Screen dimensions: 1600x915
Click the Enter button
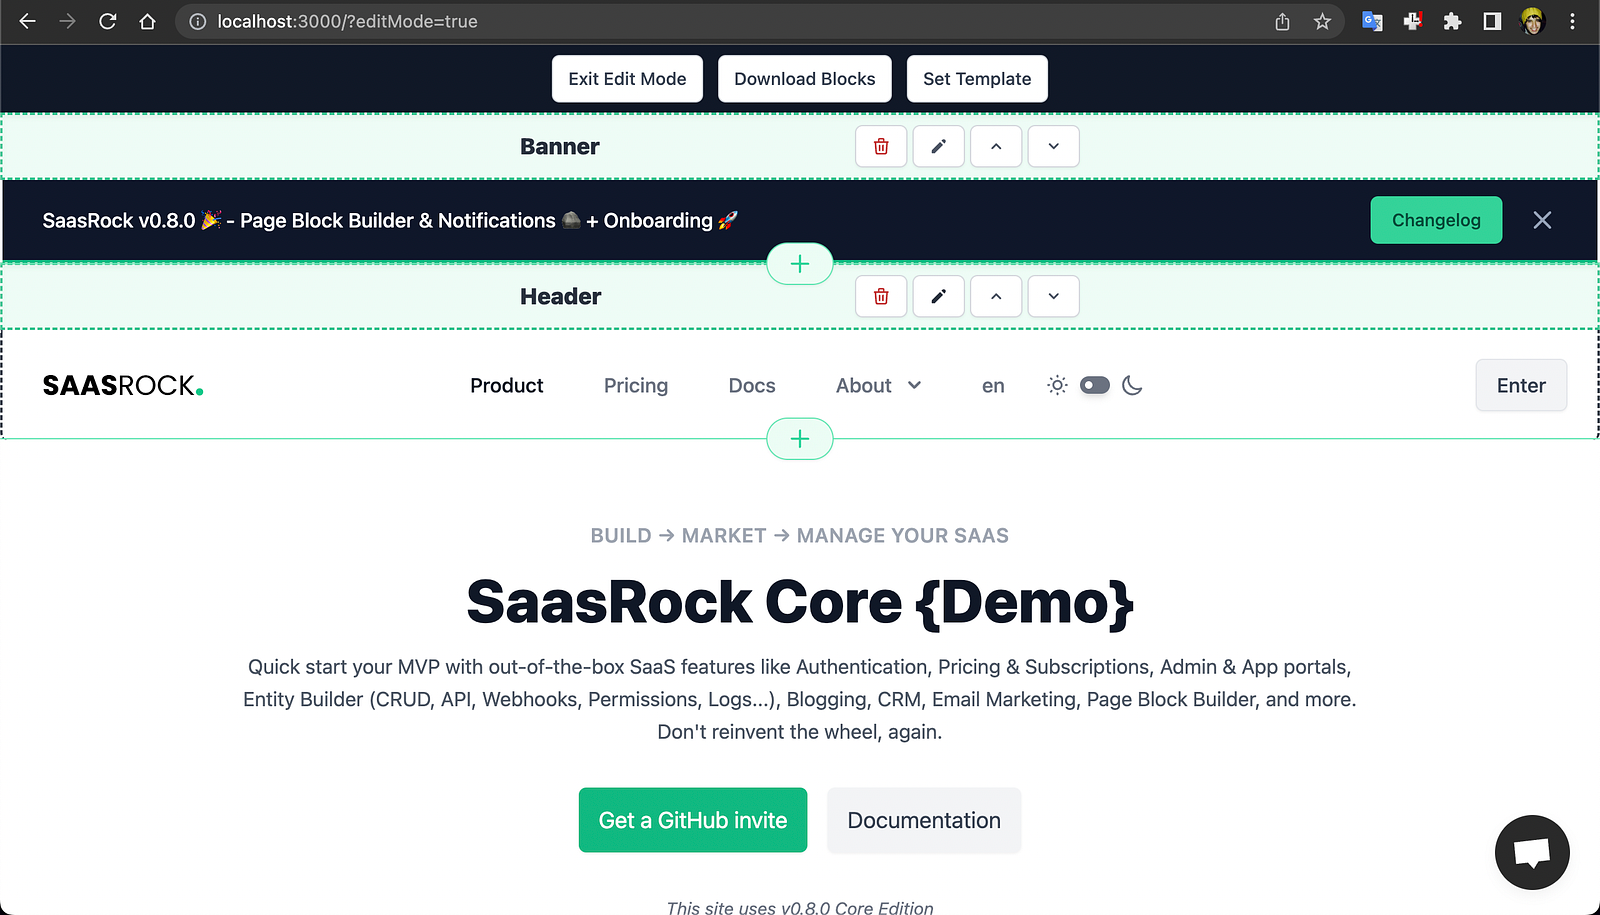[x=1521, y=385]
